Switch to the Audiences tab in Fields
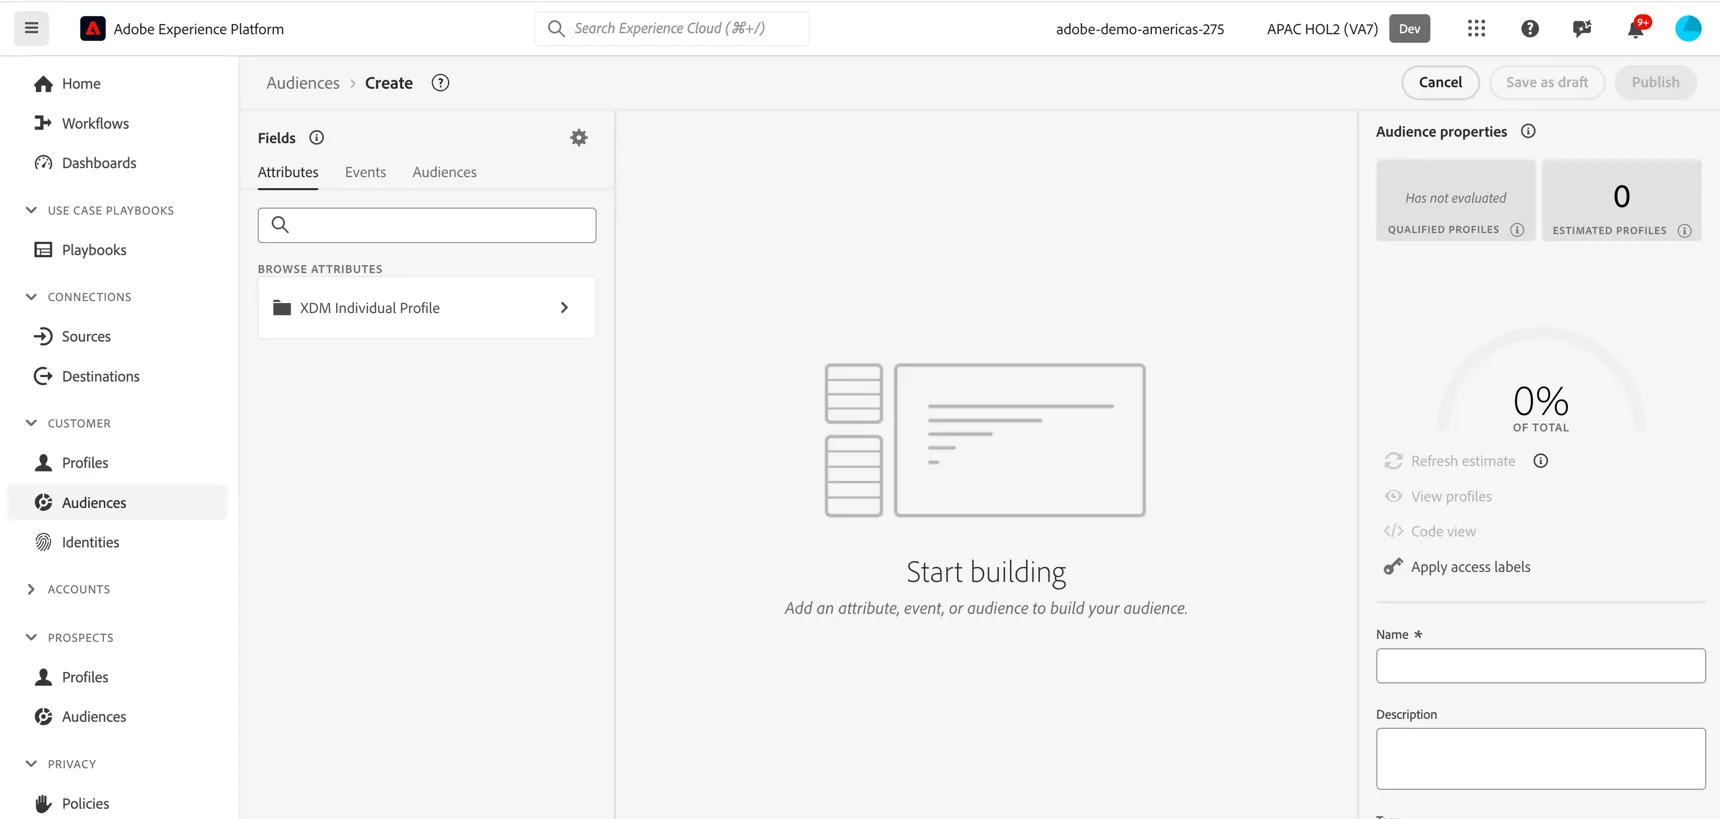This screenshot has width=1720, height=819. pyautogui.click(x=444, y=172)
